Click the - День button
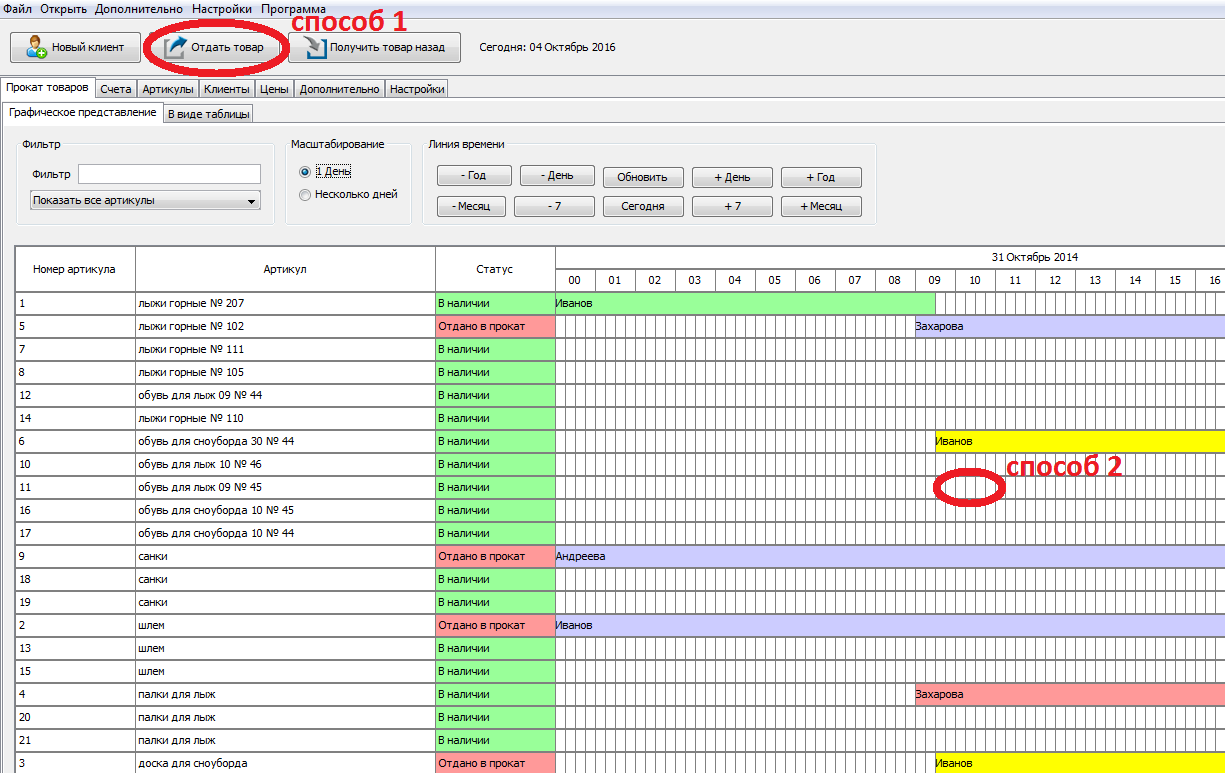This screenshot has width=1225, height=773. coord(557,176)
